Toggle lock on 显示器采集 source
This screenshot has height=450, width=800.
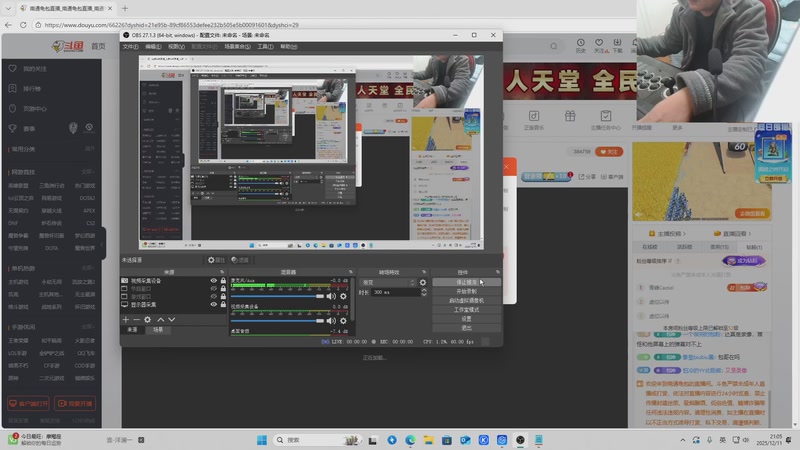coord(223,305)
